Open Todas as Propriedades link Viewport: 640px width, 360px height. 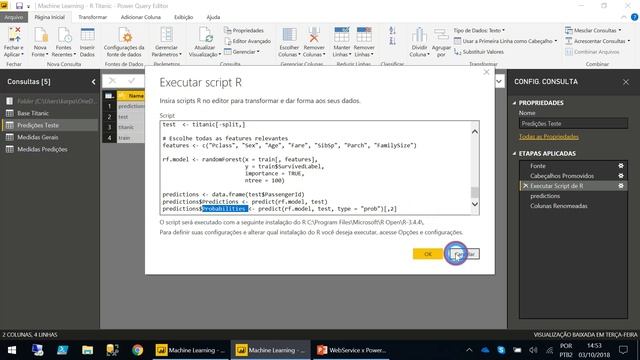click(549, 137)
